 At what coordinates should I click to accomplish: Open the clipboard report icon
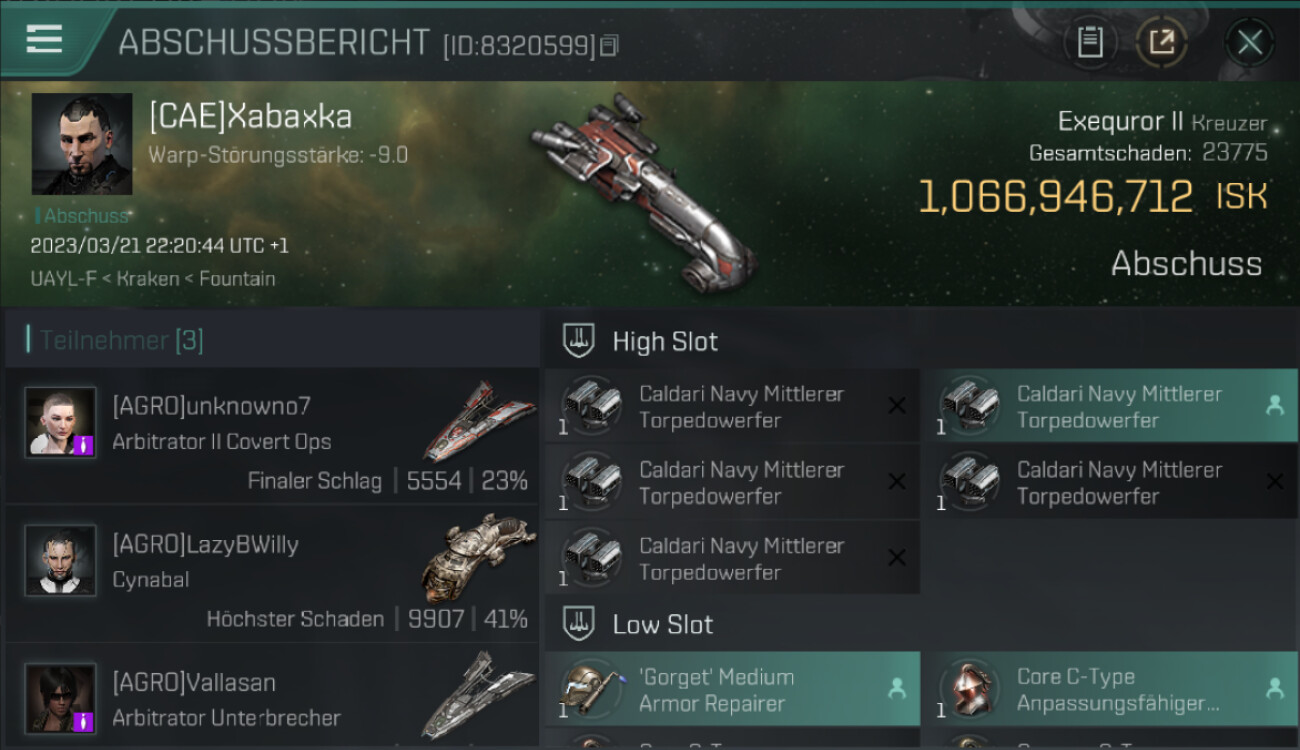(x=1090, y=43)
